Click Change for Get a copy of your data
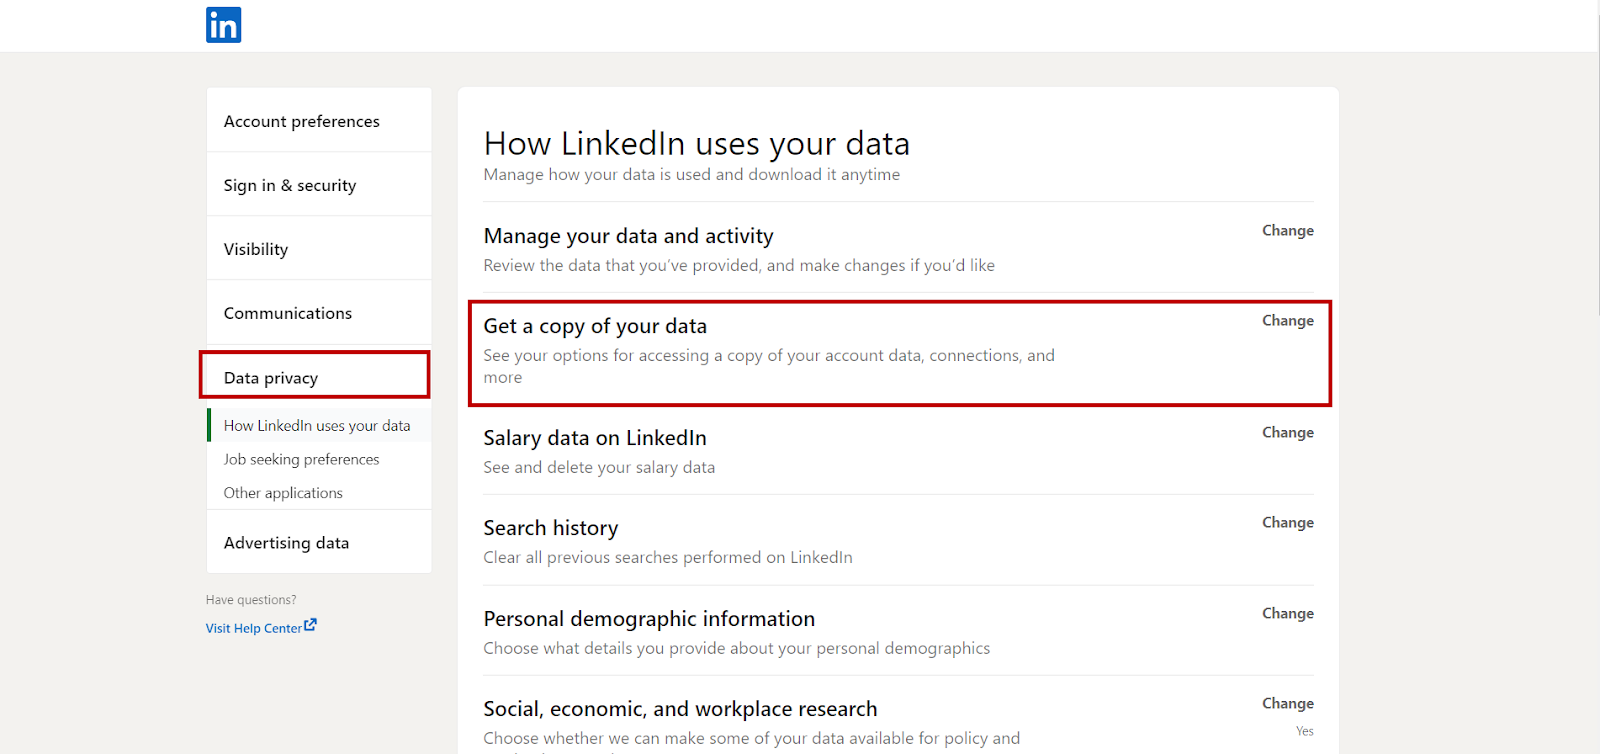The image size is (1600, 754). click(1288, 320)
